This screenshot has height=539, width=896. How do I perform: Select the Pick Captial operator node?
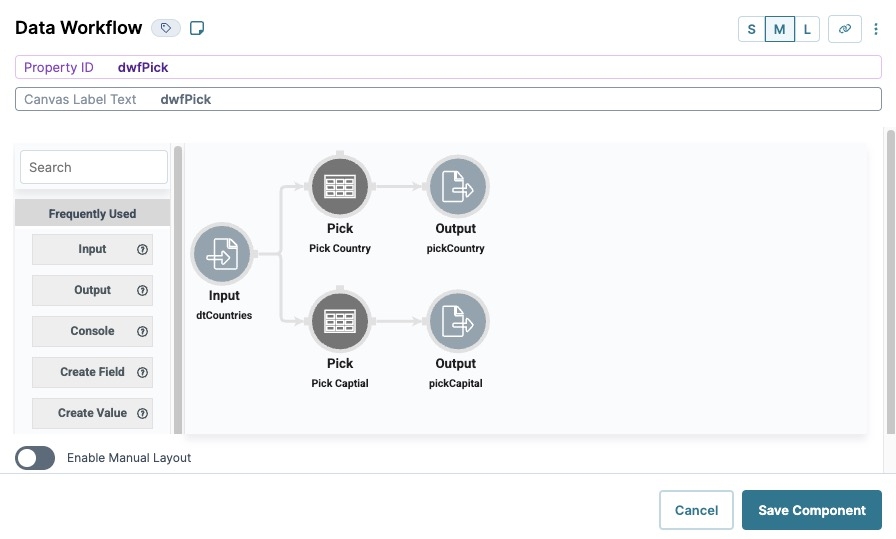pyautogui.click(x=340, y=321)
